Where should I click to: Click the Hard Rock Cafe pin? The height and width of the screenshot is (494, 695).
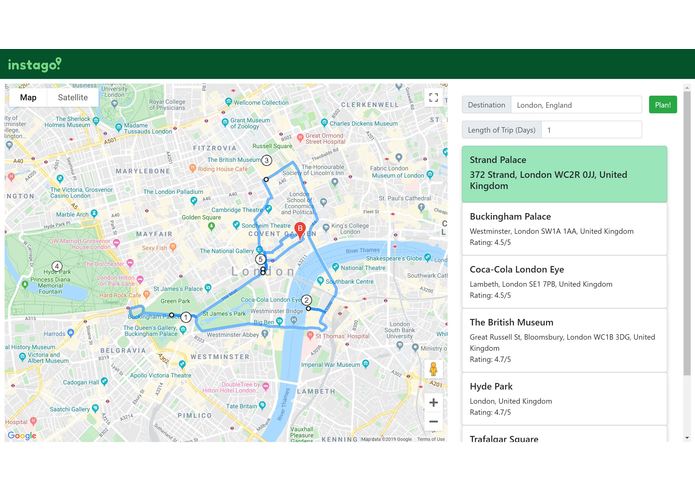tap(146, 294)
